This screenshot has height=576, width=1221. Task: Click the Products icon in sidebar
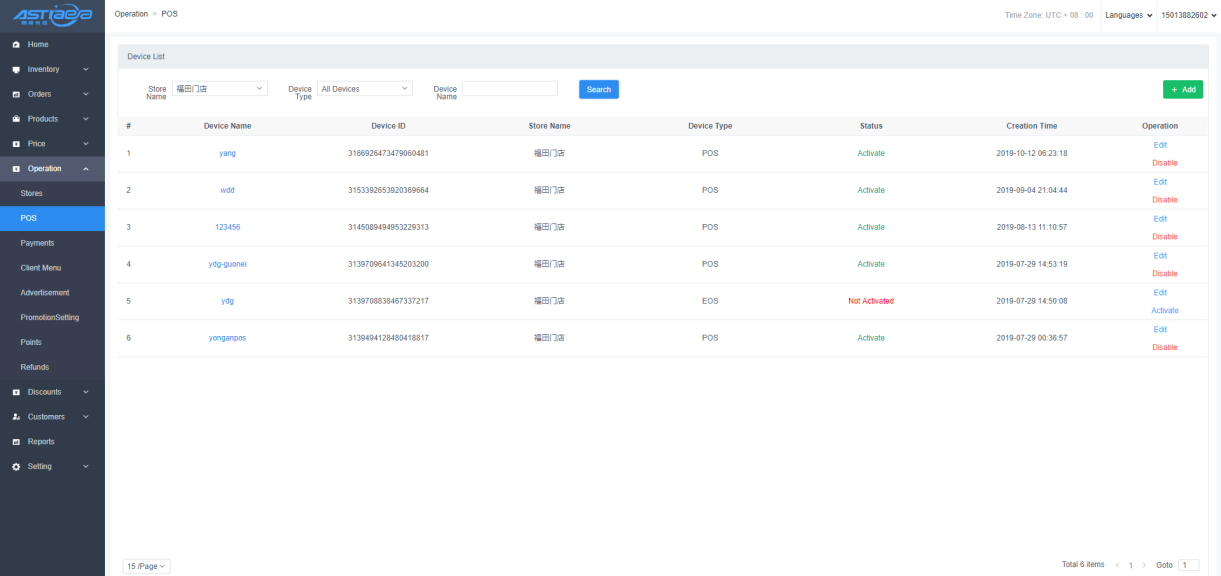point(16,119)
